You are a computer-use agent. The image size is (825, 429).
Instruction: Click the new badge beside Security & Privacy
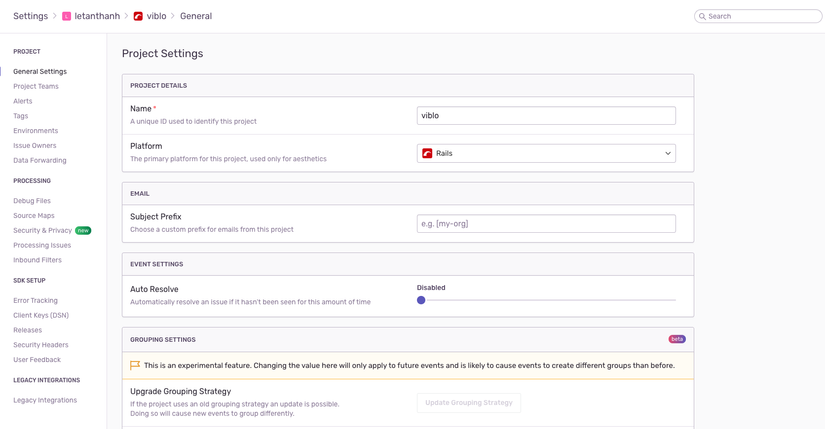tap(83, 231)
